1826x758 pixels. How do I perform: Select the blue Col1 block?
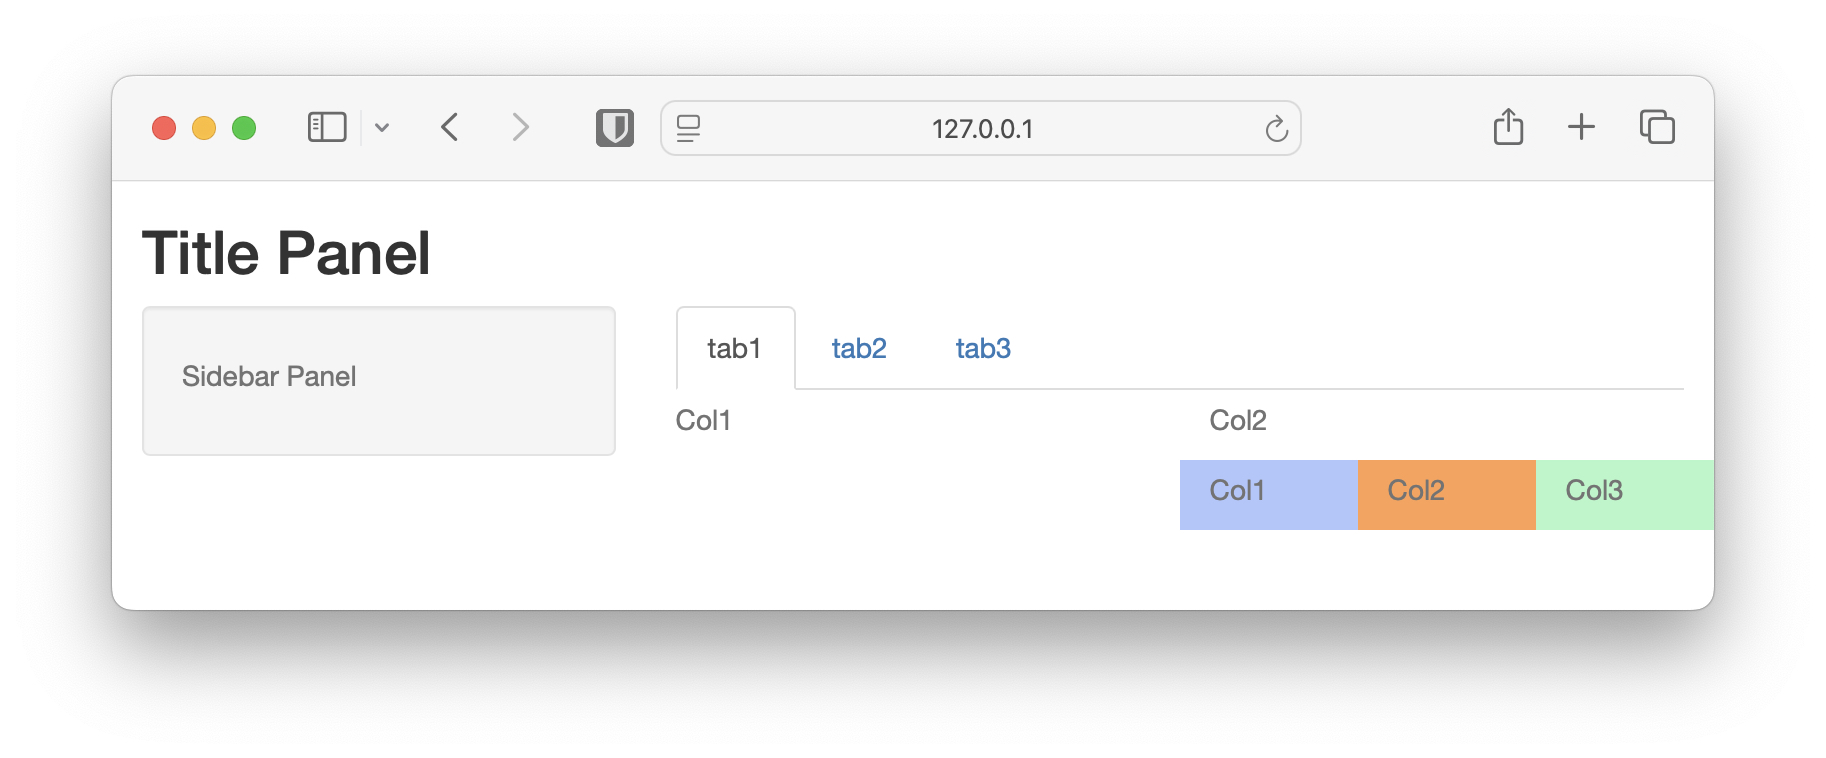coord(1269,495)
